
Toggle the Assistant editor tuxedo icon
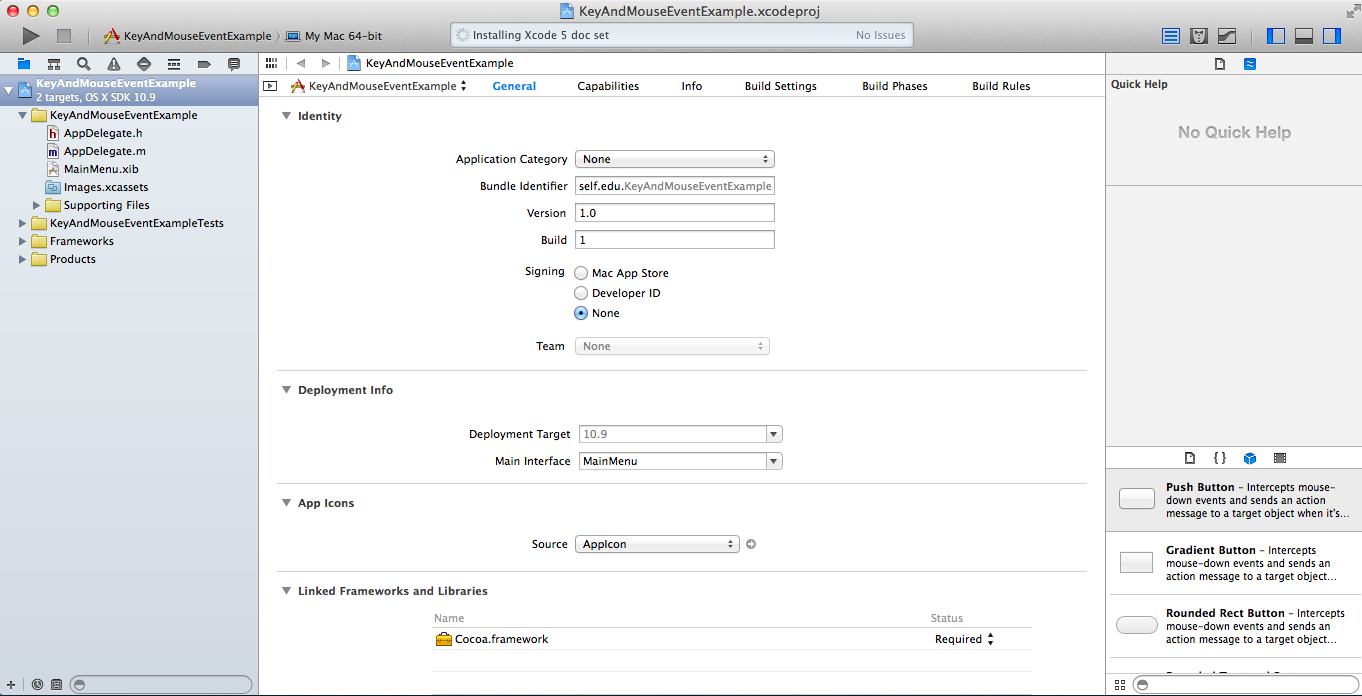pos(1198,35)
